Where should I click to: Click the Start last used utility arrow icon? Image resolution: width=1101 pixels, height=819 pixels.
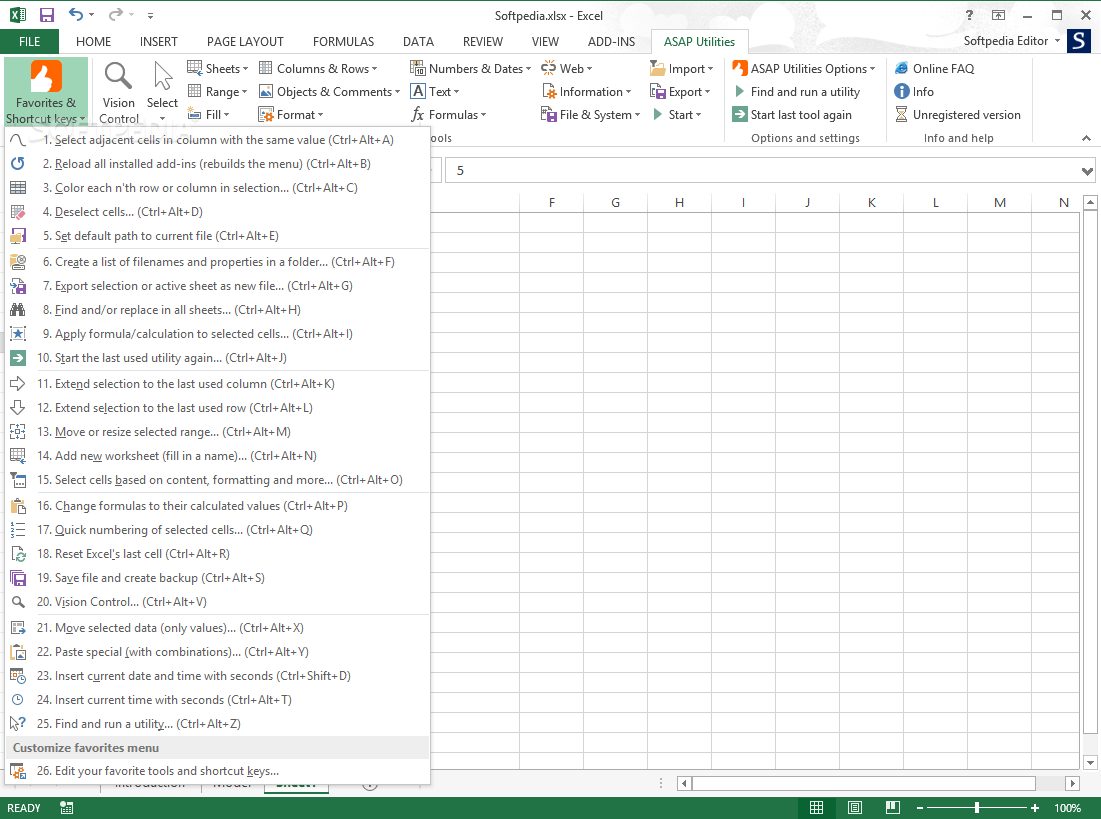[18, 358]
